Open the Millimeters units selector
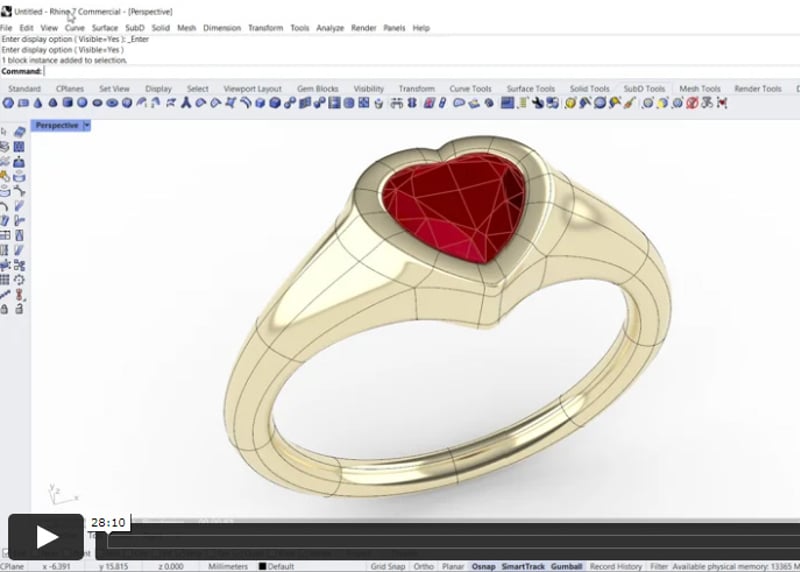 (x=228, y=566)
